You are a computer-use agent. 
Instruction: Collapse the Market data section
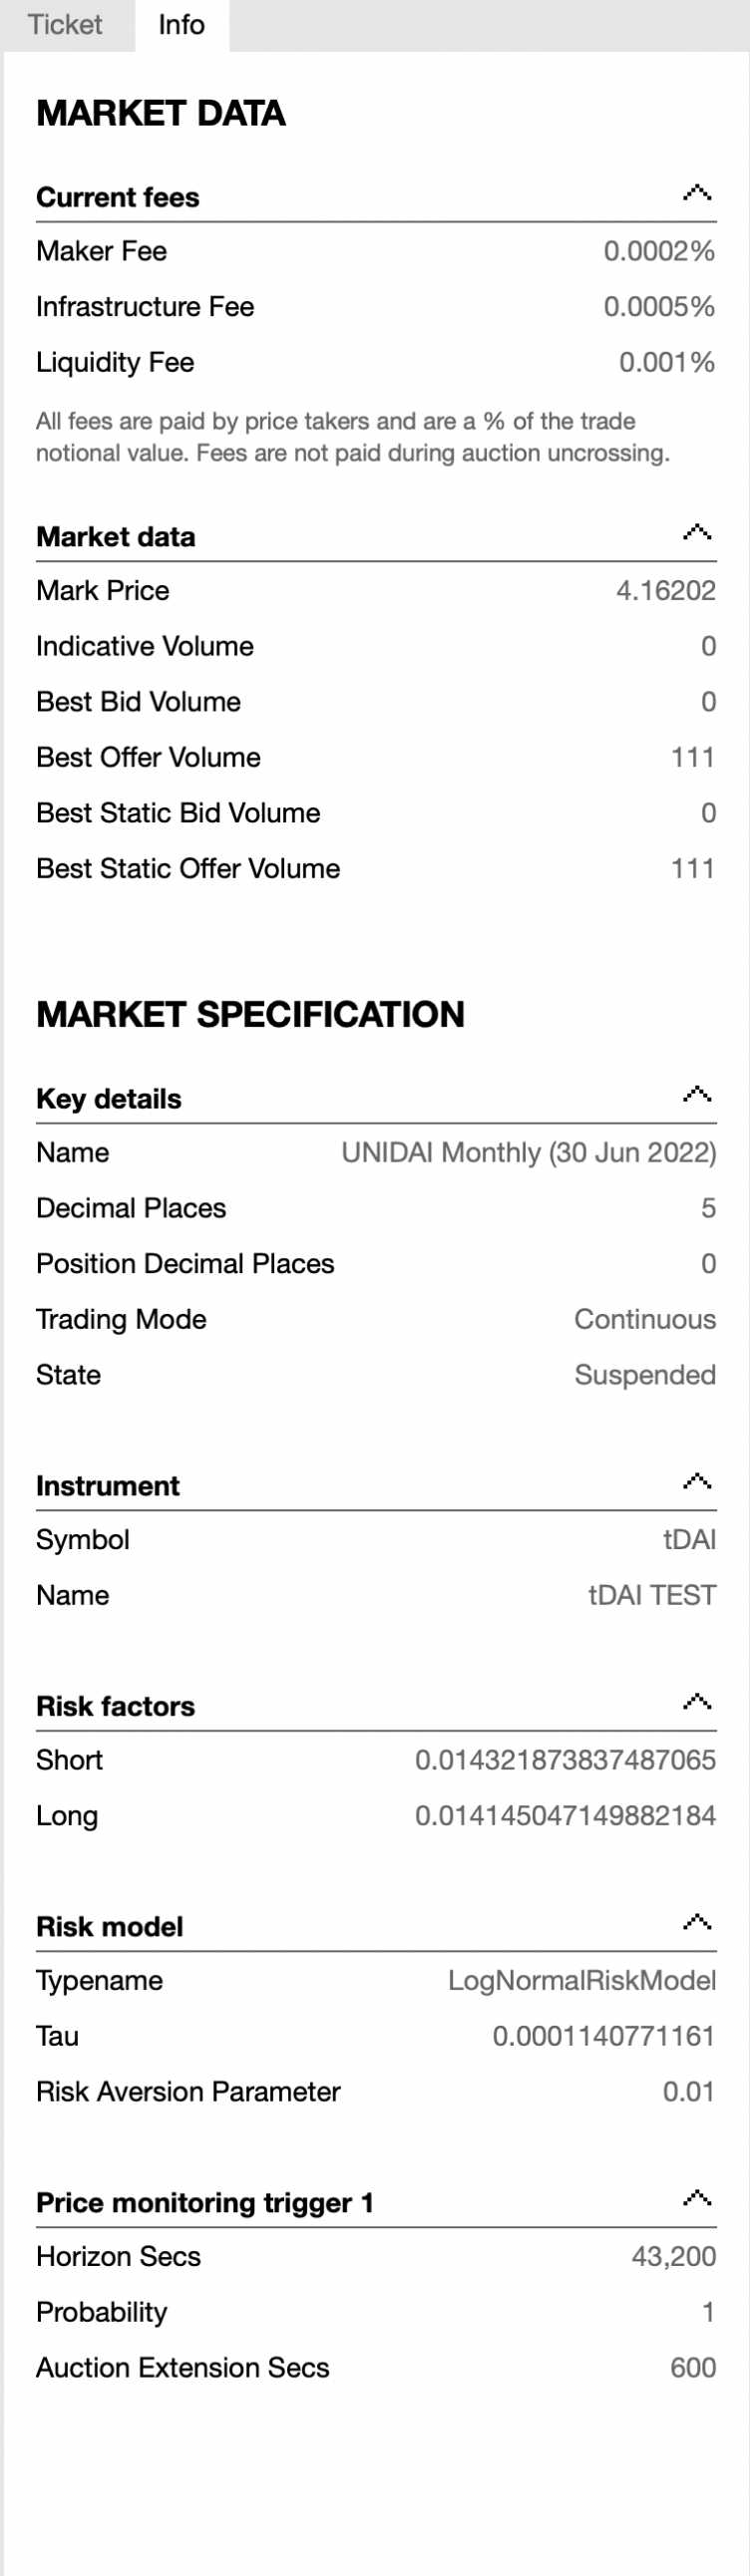[x=697, y=533]
